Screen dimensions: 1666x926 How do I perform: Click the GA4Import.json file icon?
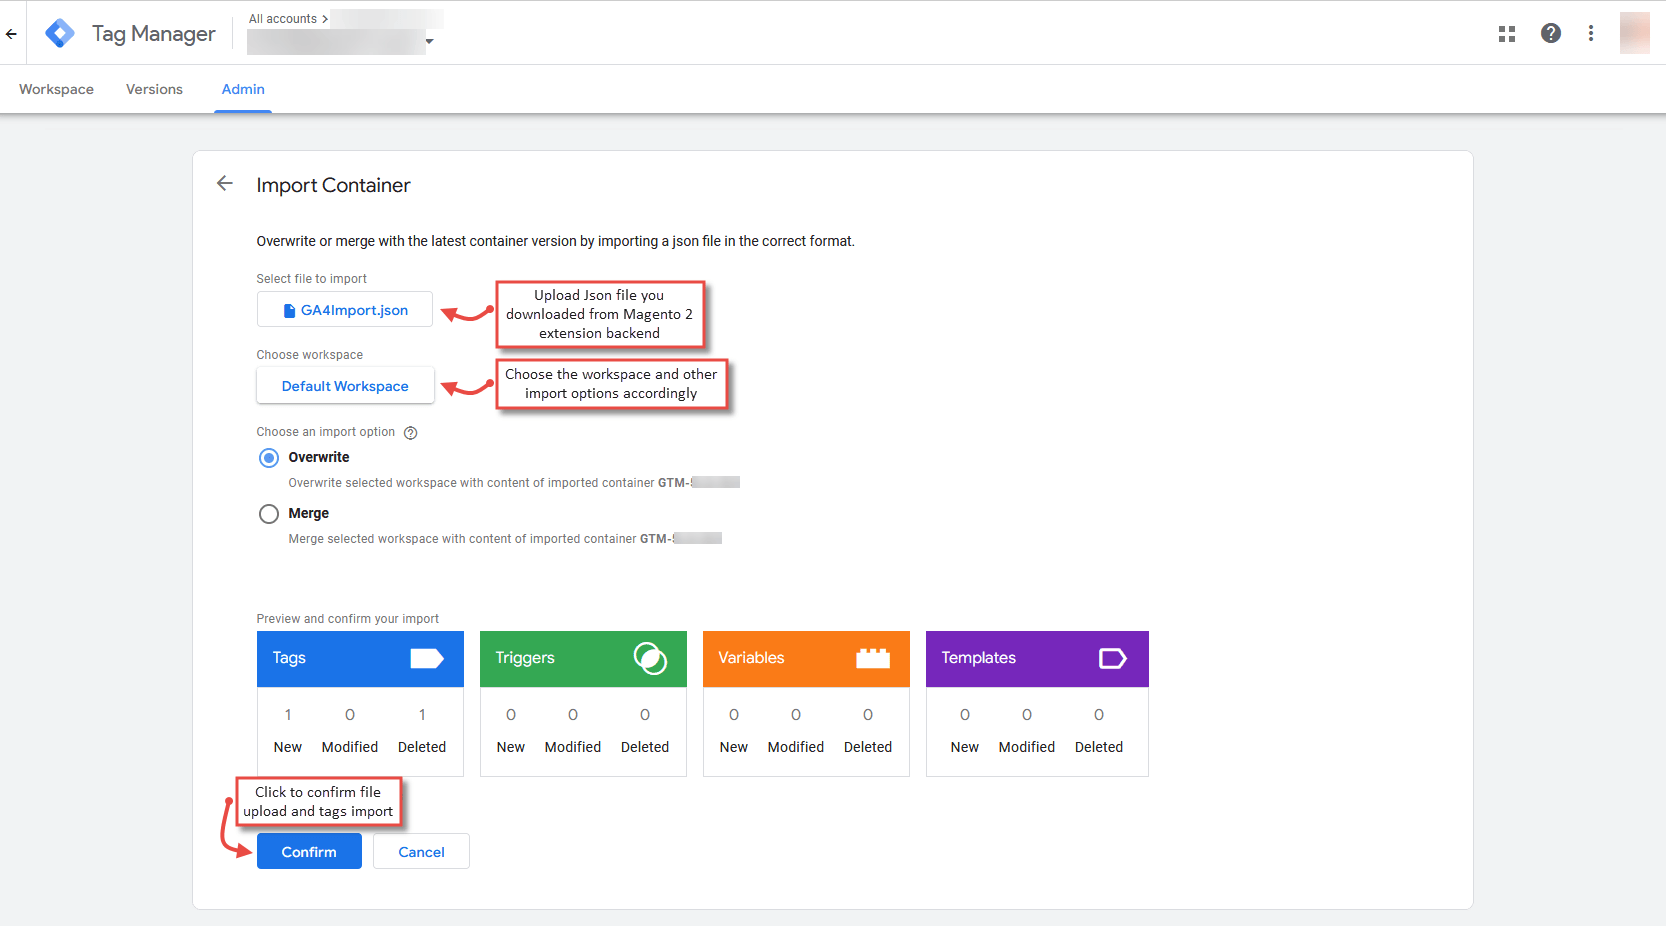coord(289,311)
